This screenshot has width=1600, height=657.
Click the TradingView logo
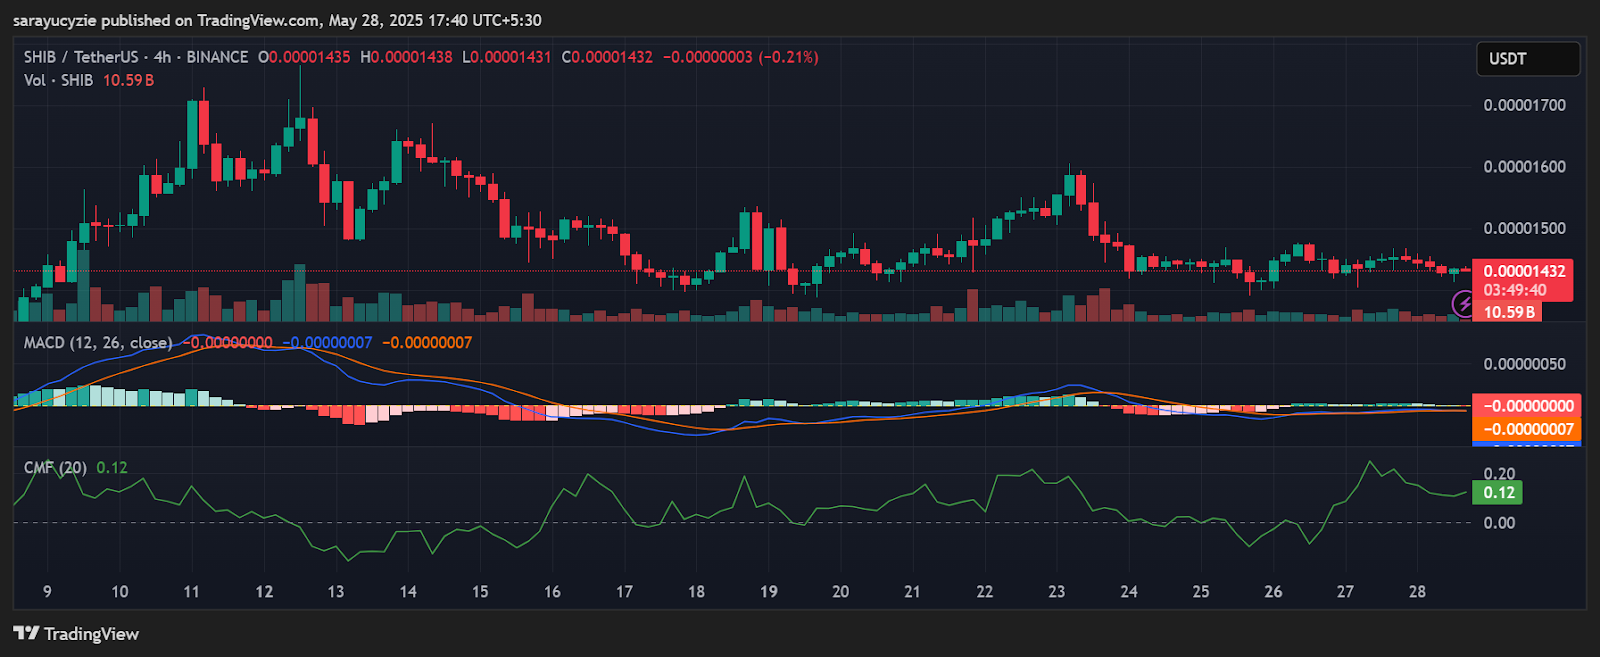(x=76, y=634)
